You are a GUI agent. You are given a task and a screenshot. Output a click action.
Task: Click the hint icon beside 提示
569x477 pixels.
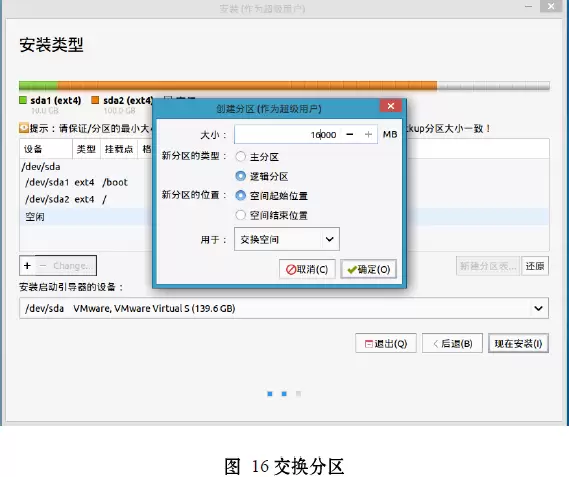click(x=24, y=128)
